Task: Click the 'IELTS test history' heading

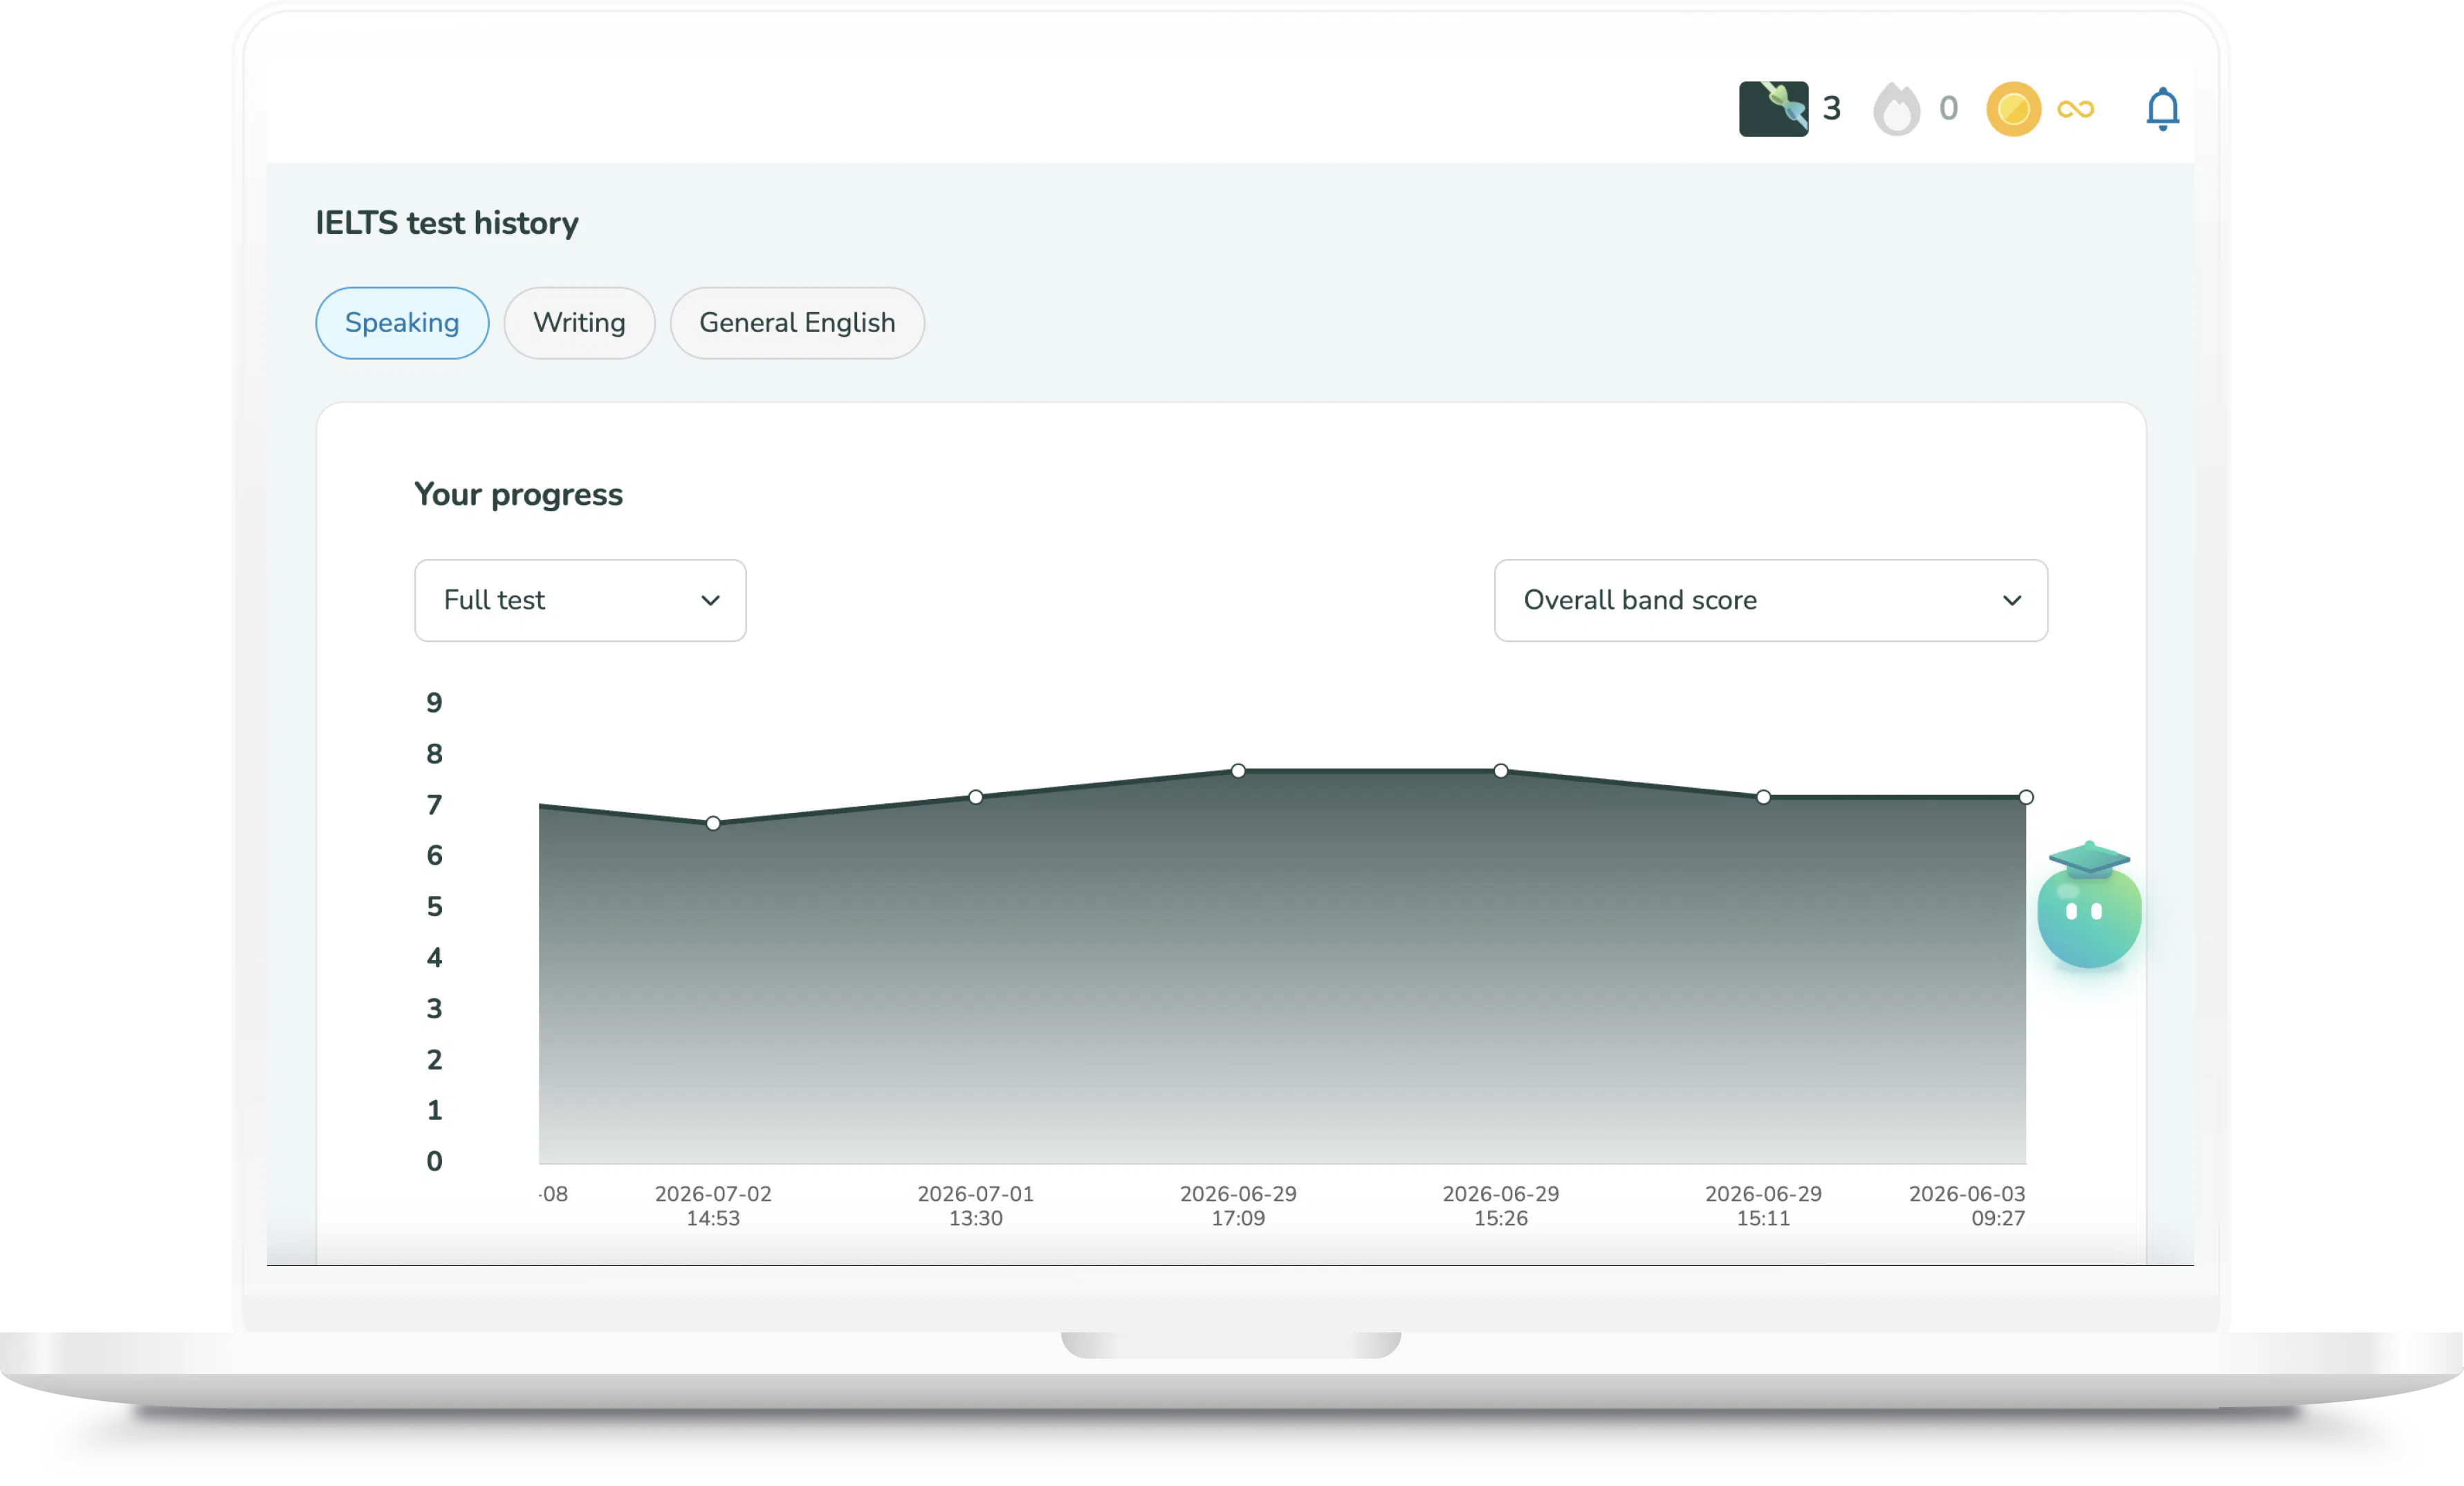Action: (447, 223)
